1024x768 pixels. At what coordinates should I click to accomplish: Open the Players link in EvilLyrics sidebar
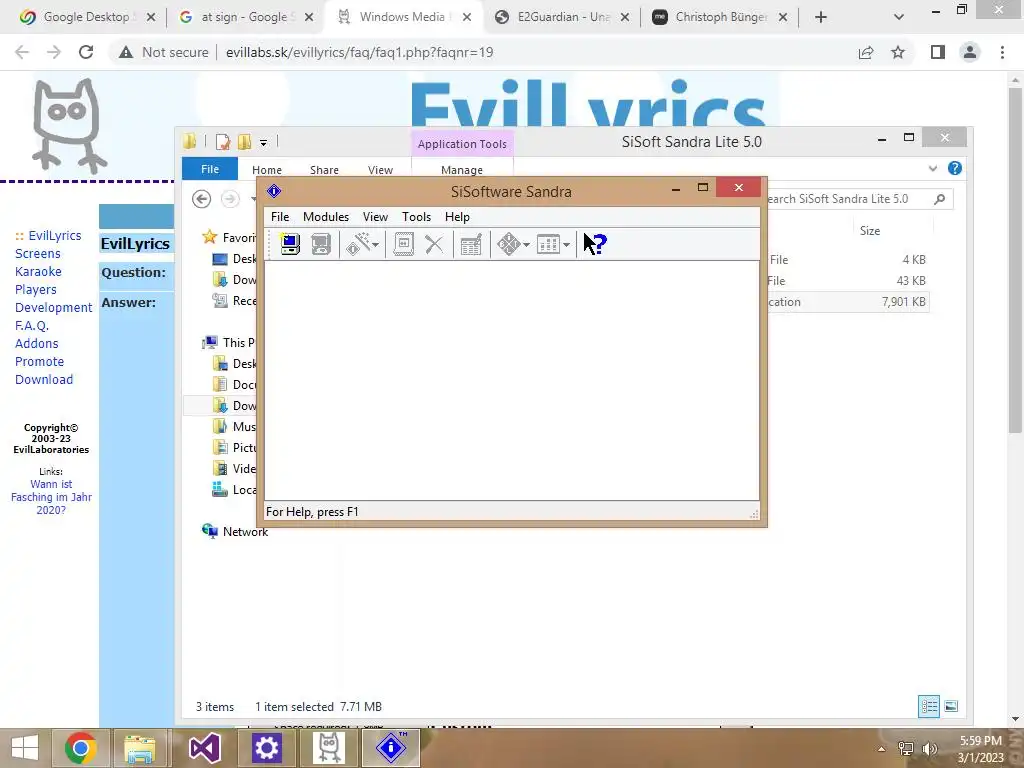[36, 289]
